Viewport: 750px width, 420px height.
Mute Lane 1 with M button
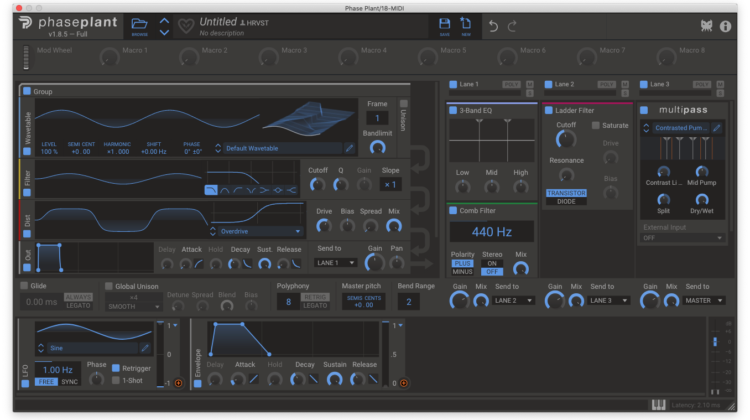click(529, 84)
